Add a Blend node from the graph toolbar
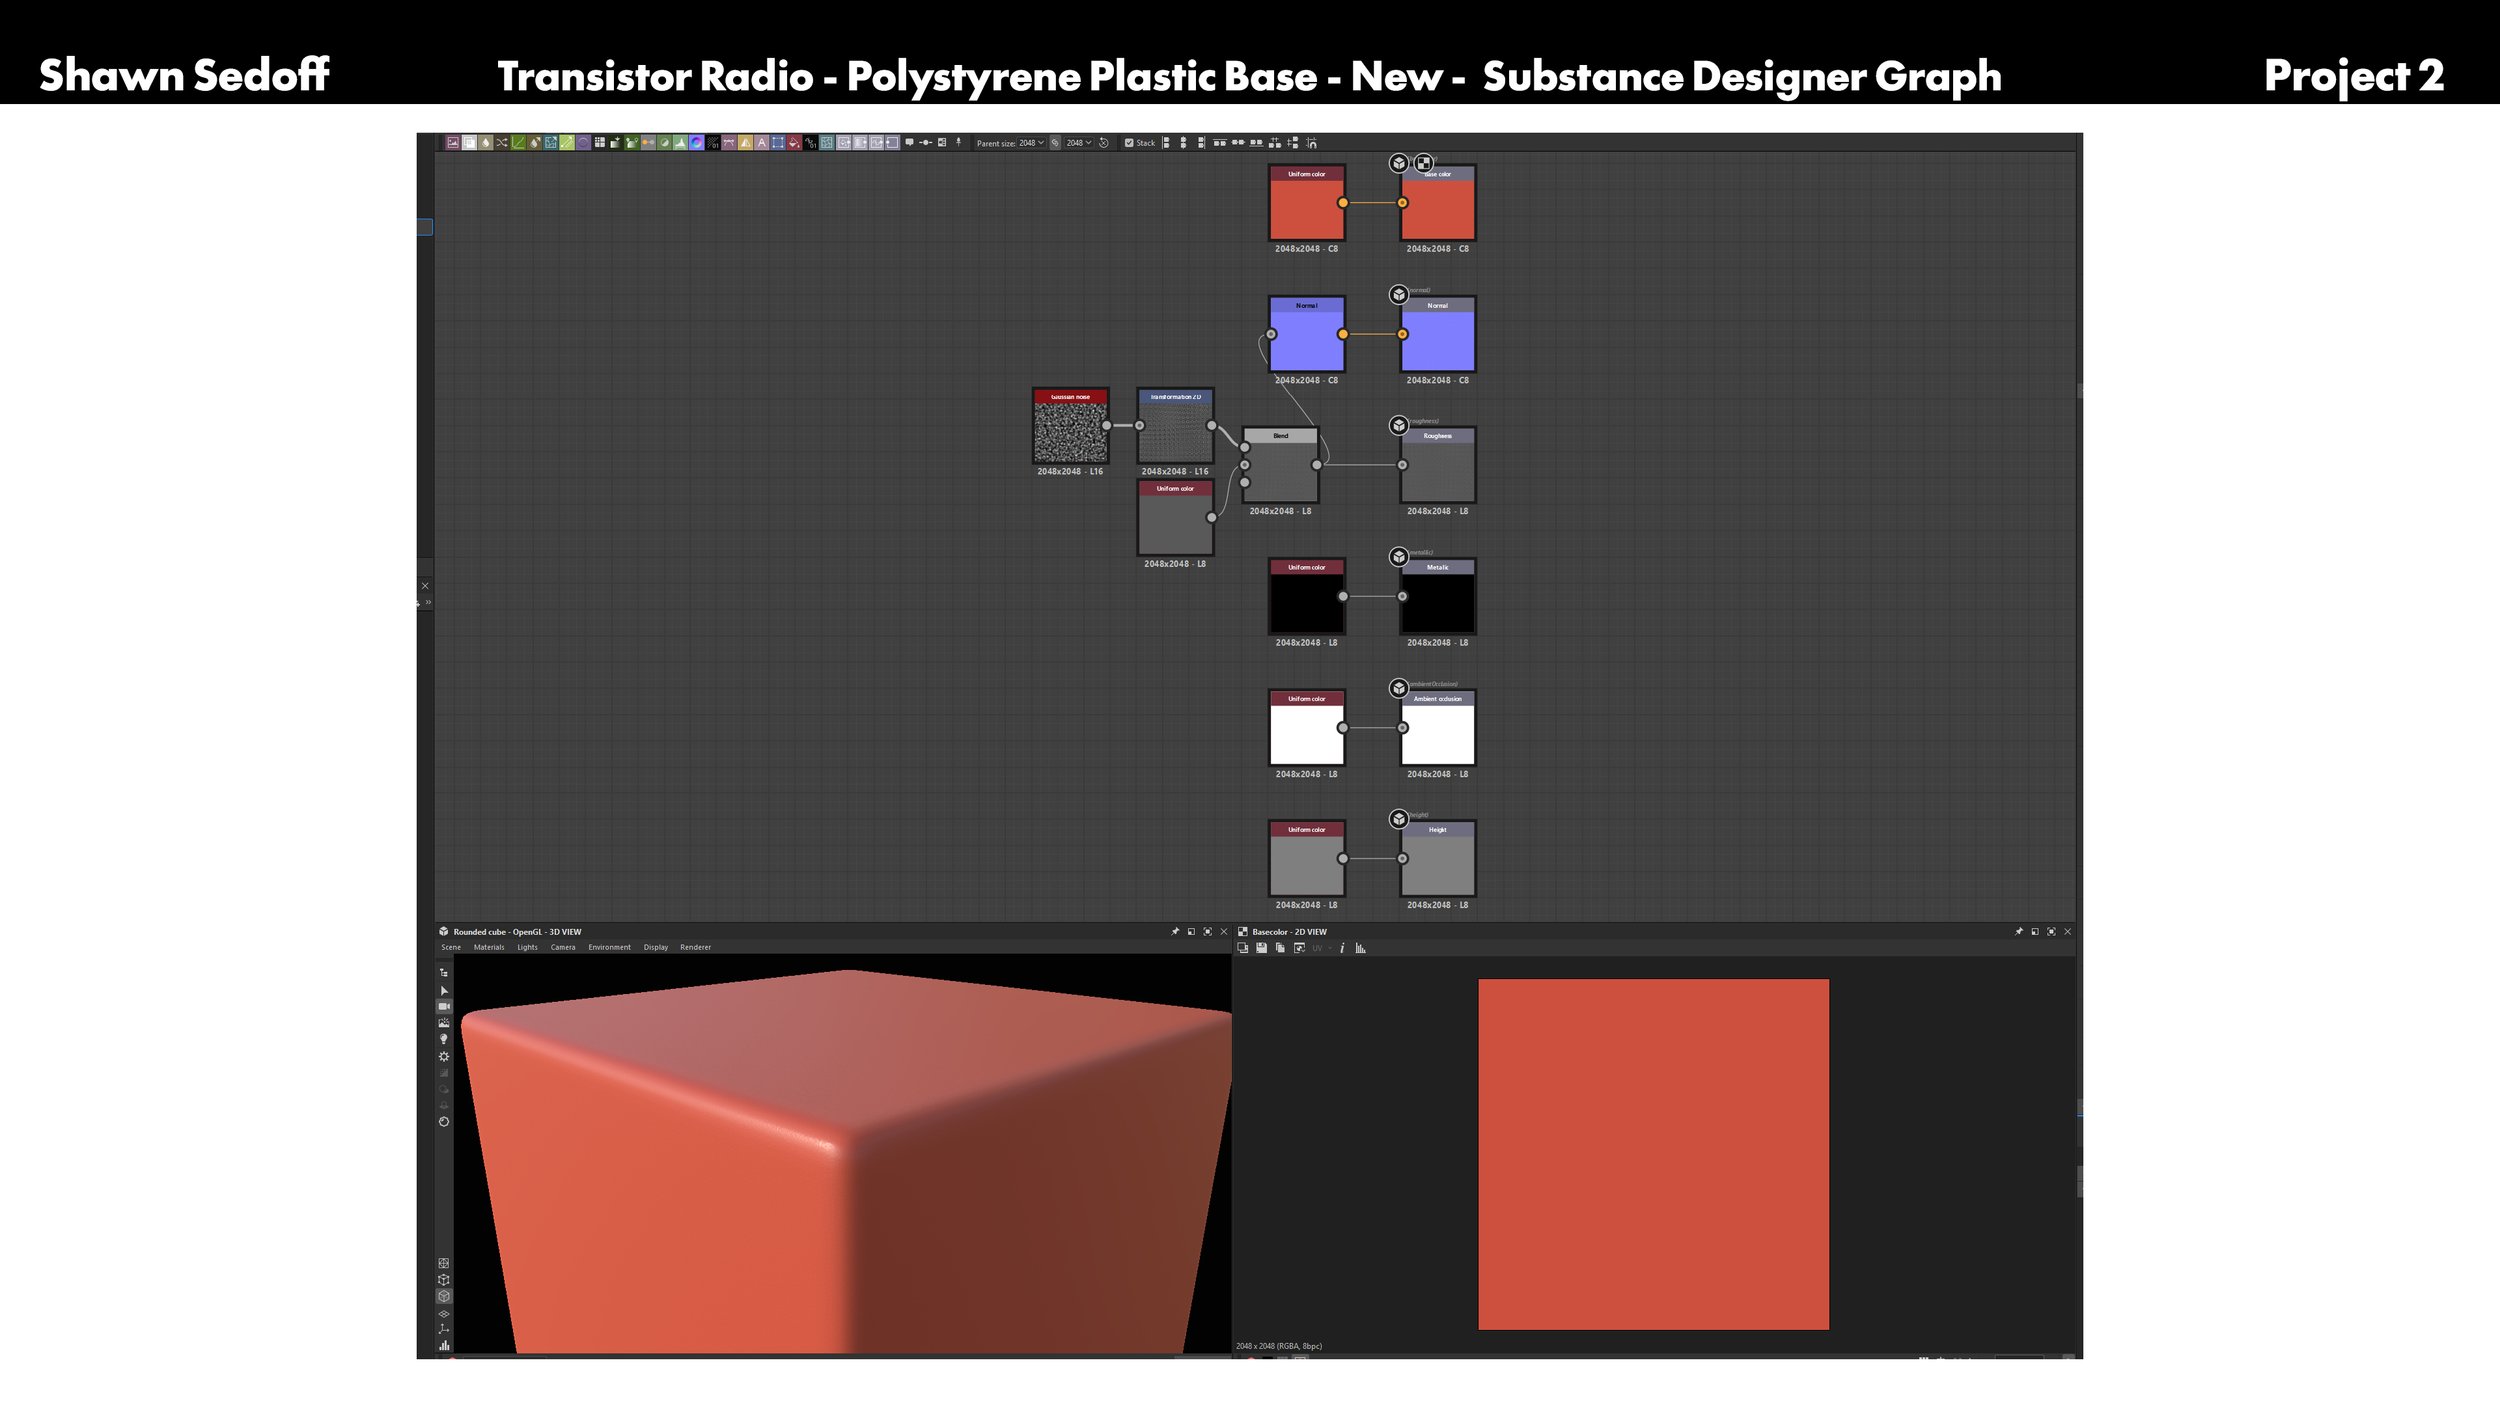 469,143
